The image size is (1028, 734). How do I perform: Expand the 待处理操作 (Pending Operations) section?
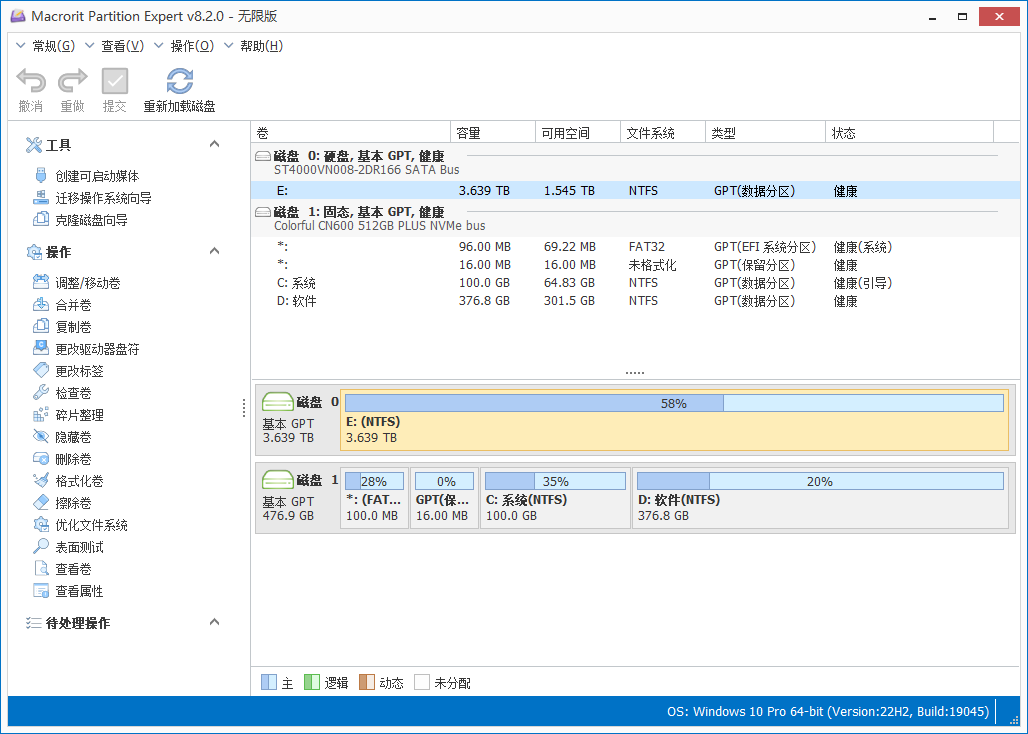[214, 622]
